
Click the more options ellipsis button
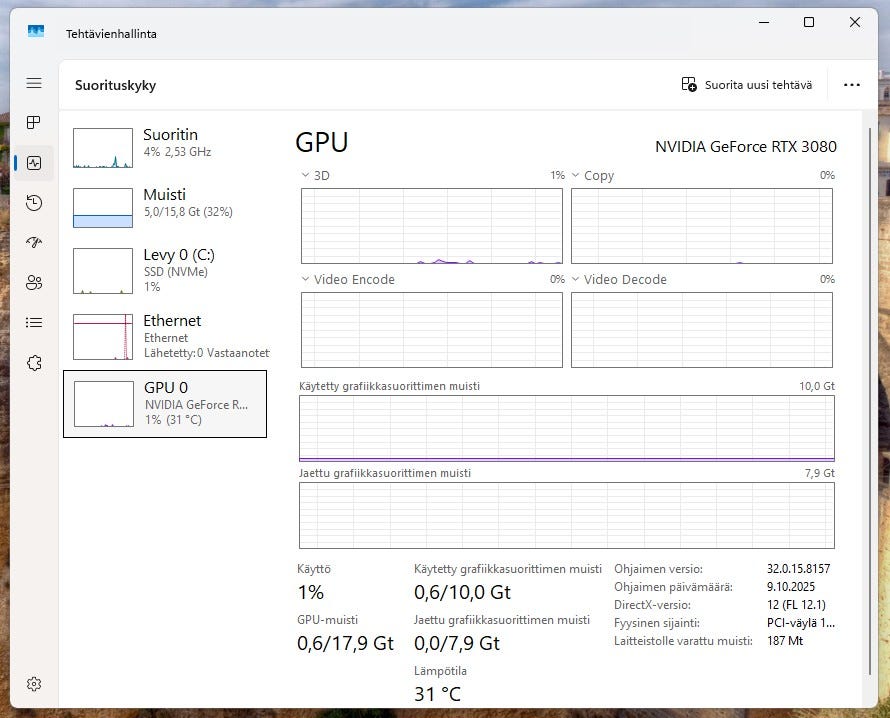point(851,85)
